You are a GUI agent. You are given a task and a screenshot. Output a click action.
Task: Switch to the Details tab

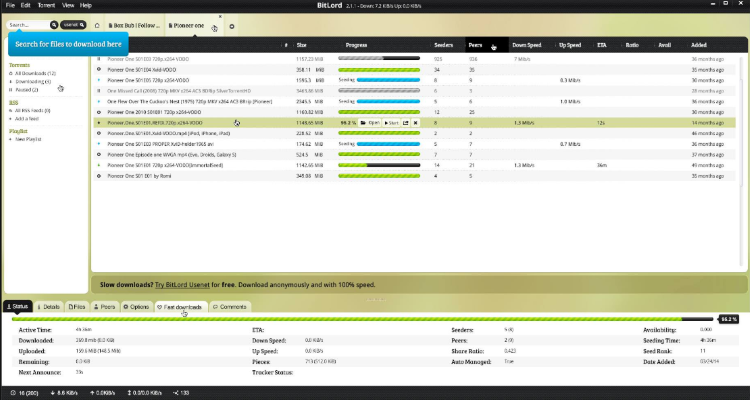coord(48,307)
